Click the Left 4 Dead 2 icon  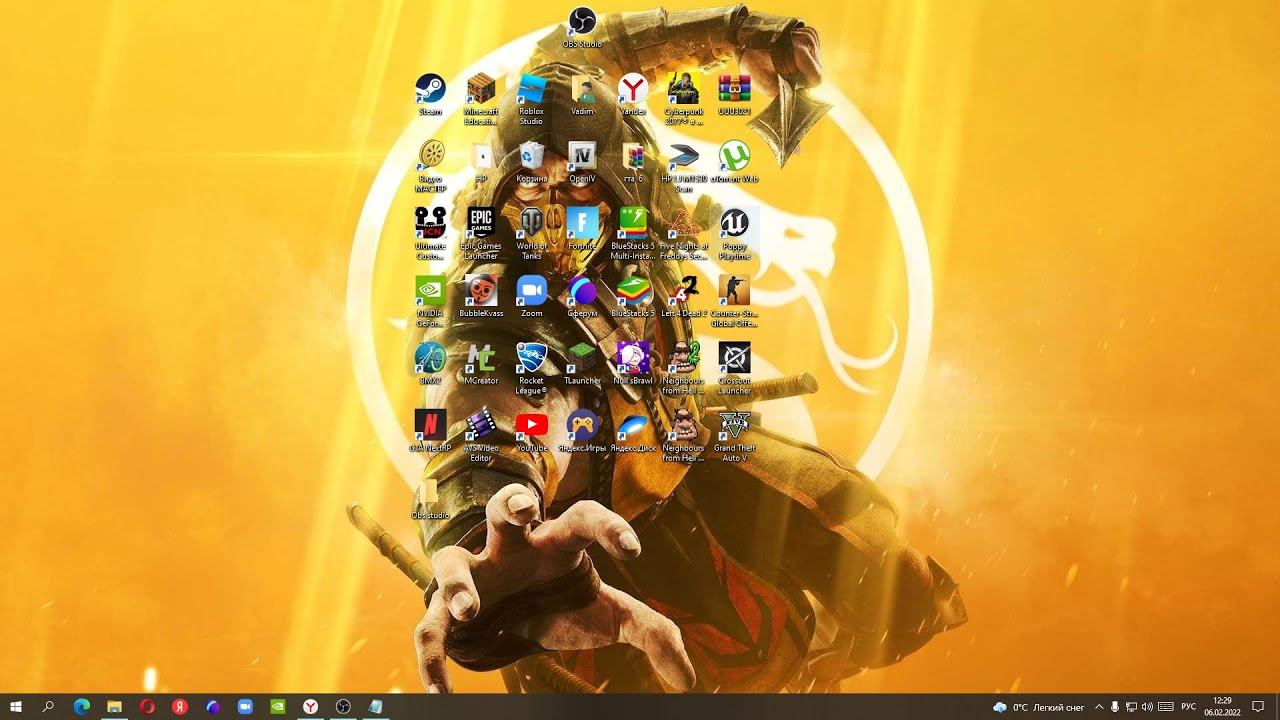(x=684, y=297)
